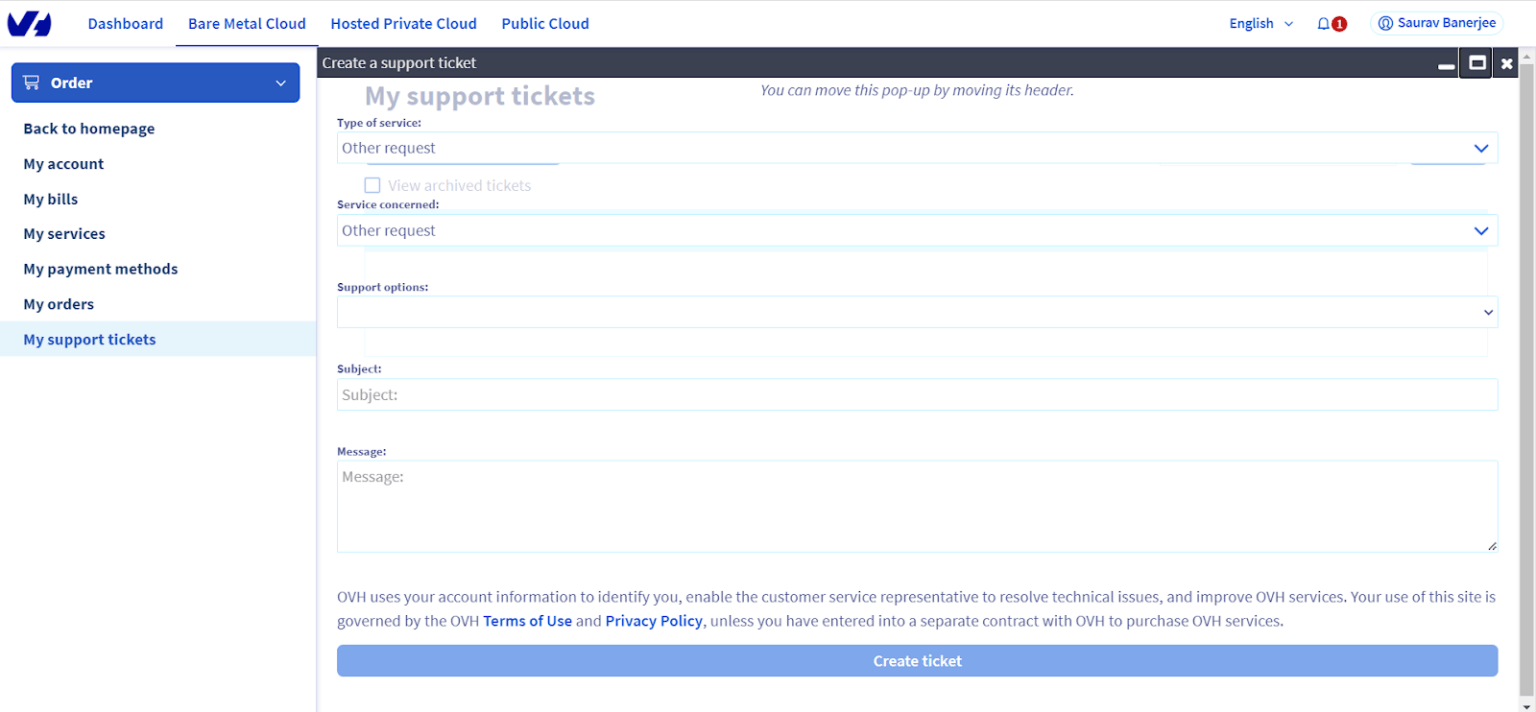Switch to the Public Cloud tab
Viewport: 1536px width, 712px height.
tap(545, 23)
